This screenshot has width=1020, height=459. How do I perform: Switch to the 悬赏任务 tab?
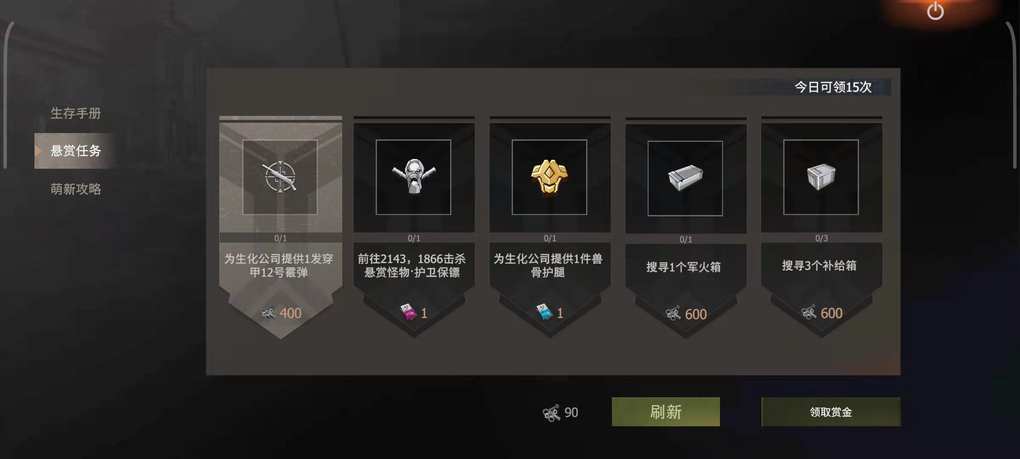point(75,151)
